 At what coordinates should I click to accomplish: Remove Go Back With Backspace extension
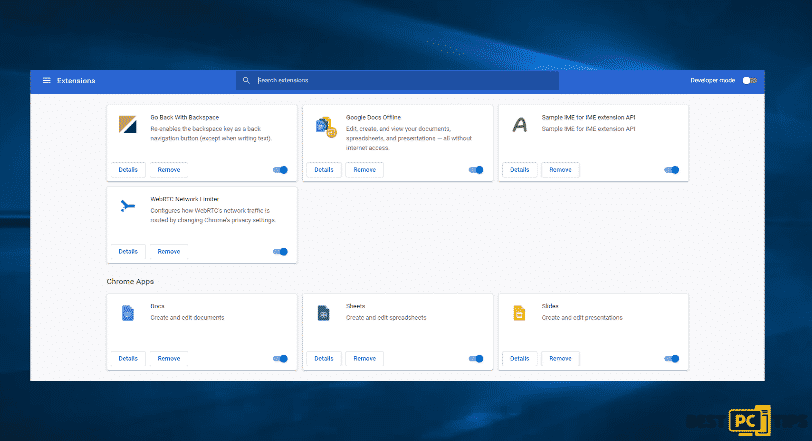169,170
